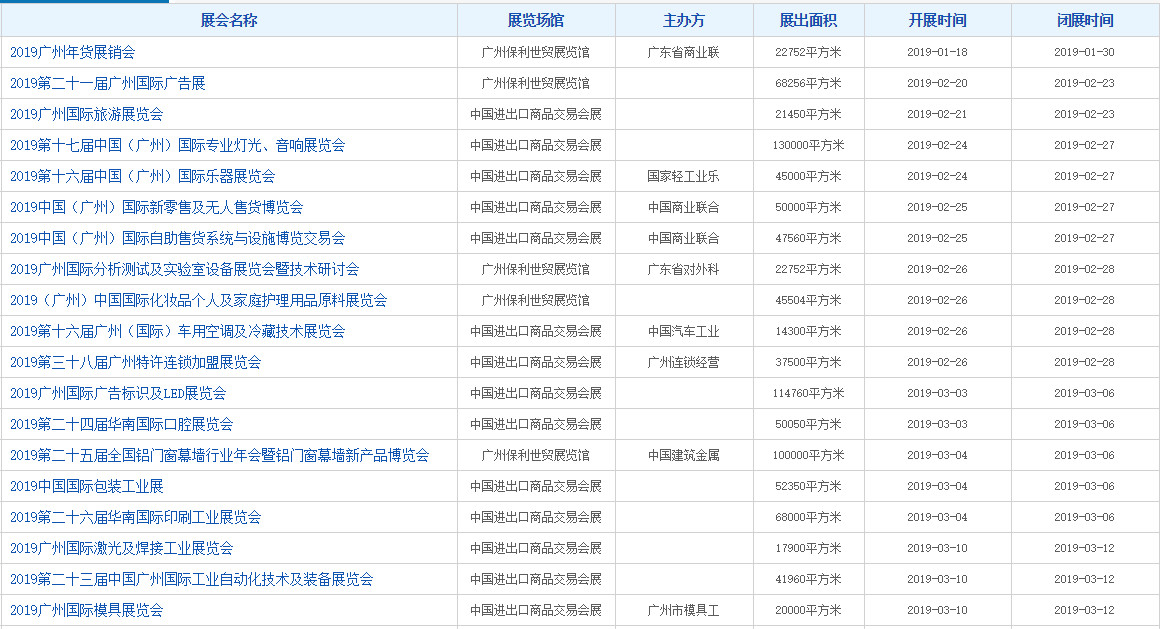Open 2019广州国际广告标识及LED展览会 link
Image resolution: width=1163 pixels, height=629 pixels.
pyautogui.click(x=118, y=393)
